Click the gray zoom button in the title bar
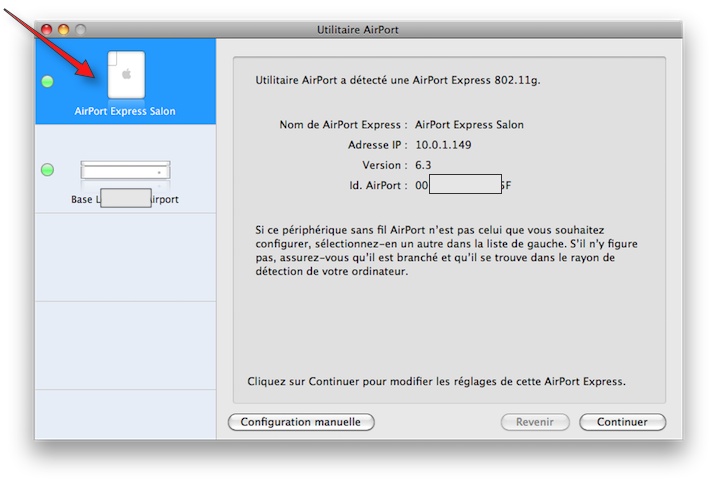The image size is (714, 484). 80,30
